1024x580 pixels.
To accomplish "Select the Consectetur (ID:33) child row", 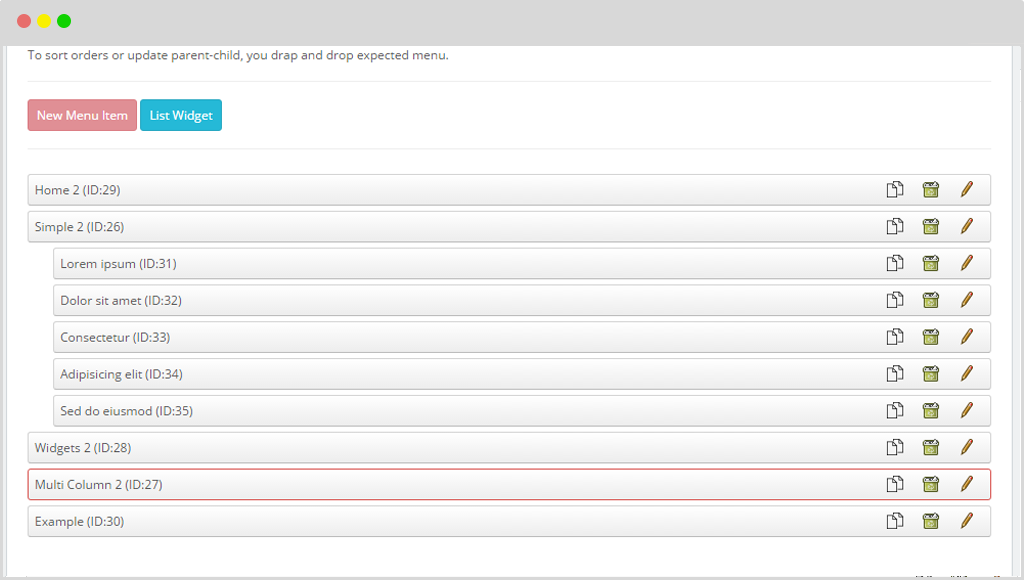I will [x=521, y=337].
